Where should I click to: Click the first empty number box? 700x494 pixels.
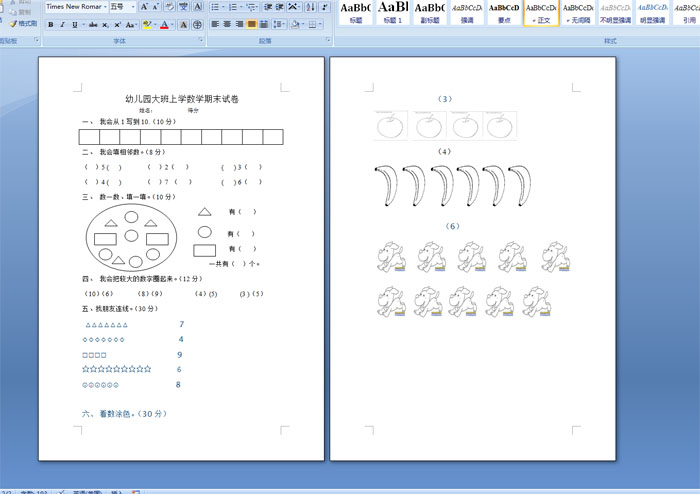(x=89, y=137)
